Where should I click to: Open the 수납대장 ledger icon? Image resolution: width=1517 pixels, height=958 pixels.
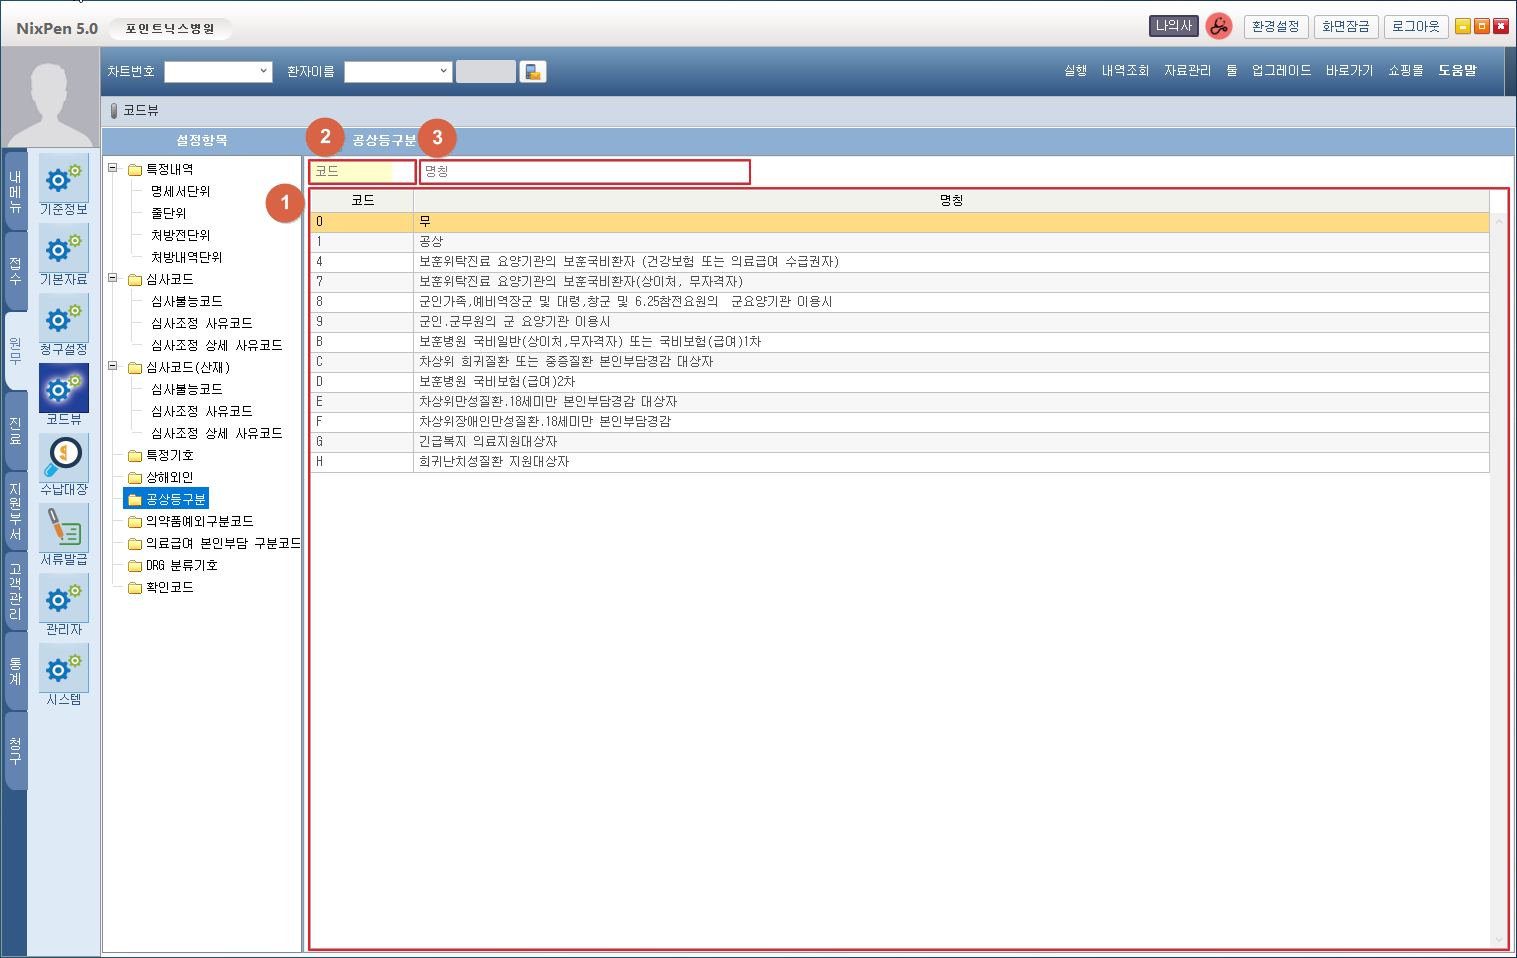click(64, 459)
